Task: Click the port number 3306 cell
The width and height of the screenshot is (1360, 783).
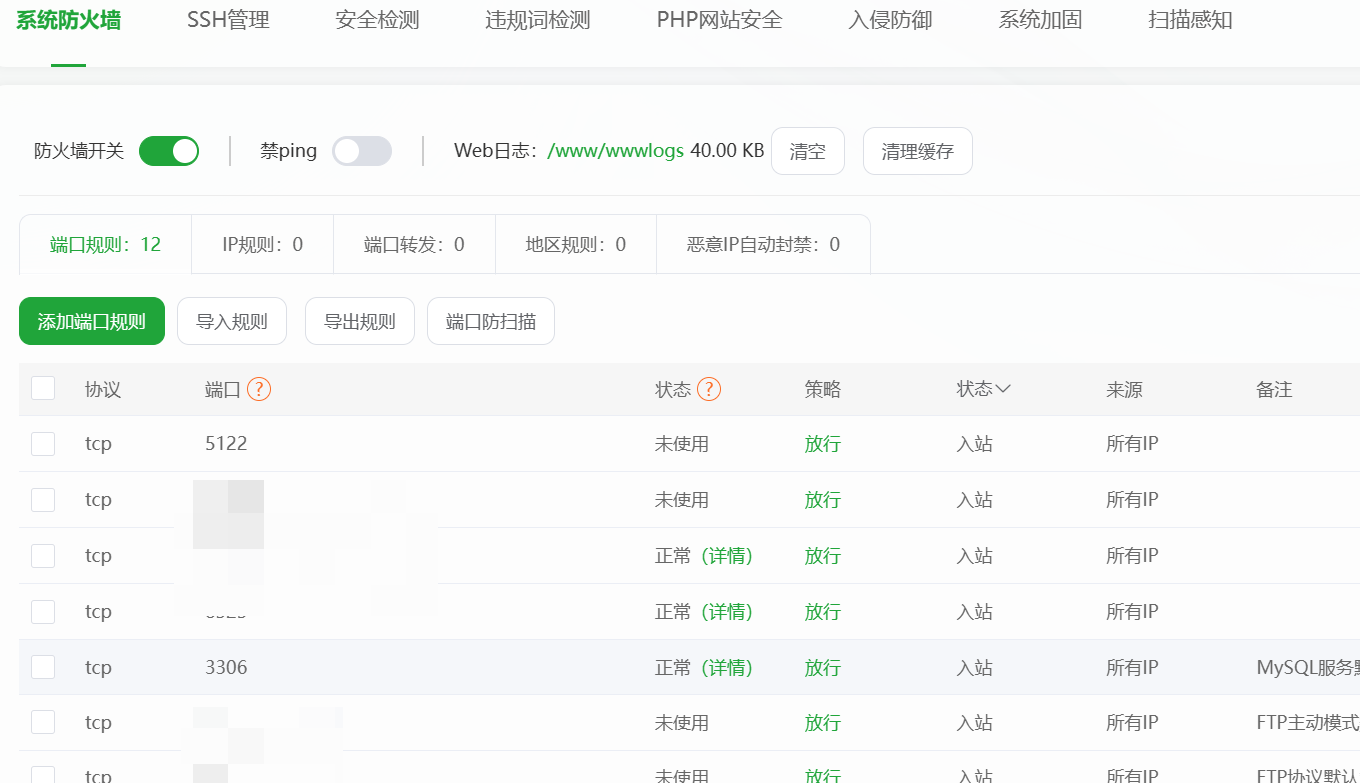Action: pos(226,667)
